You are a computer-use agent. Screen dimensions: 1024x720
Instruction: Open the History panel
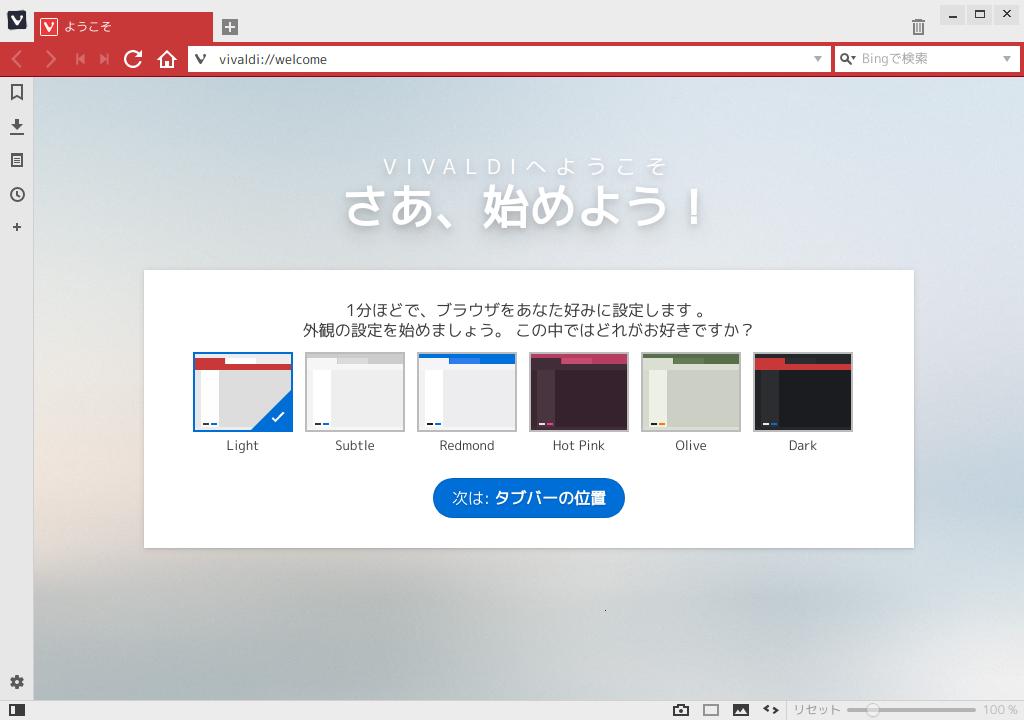coord(17,194)
